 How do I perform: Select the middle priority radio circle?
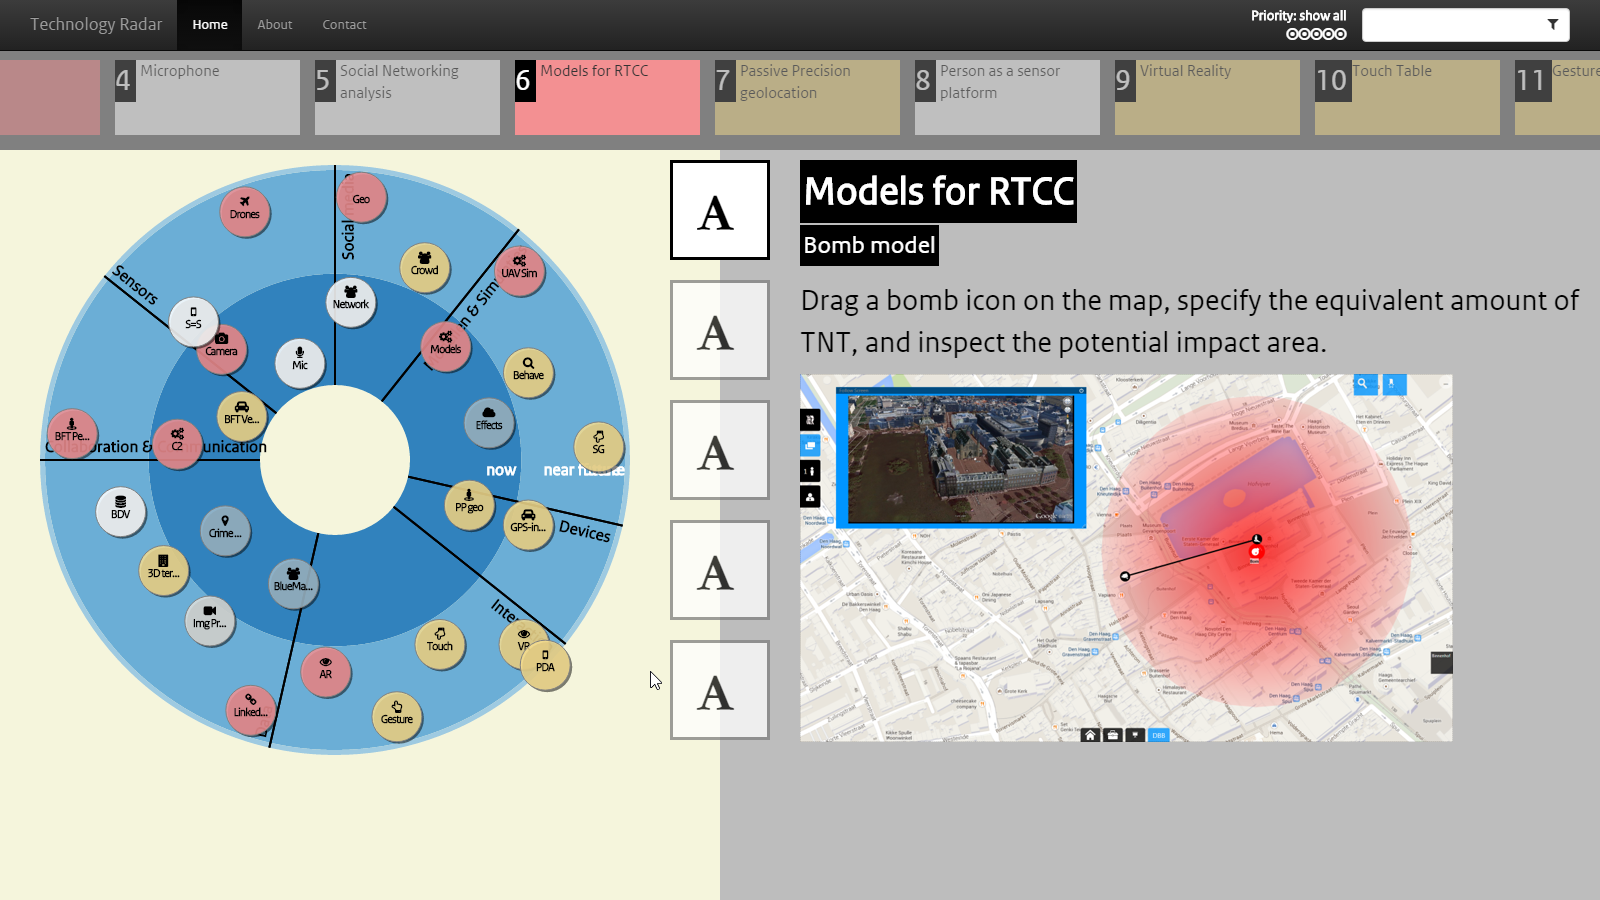pyautogui.click(x=1316, y=34)
